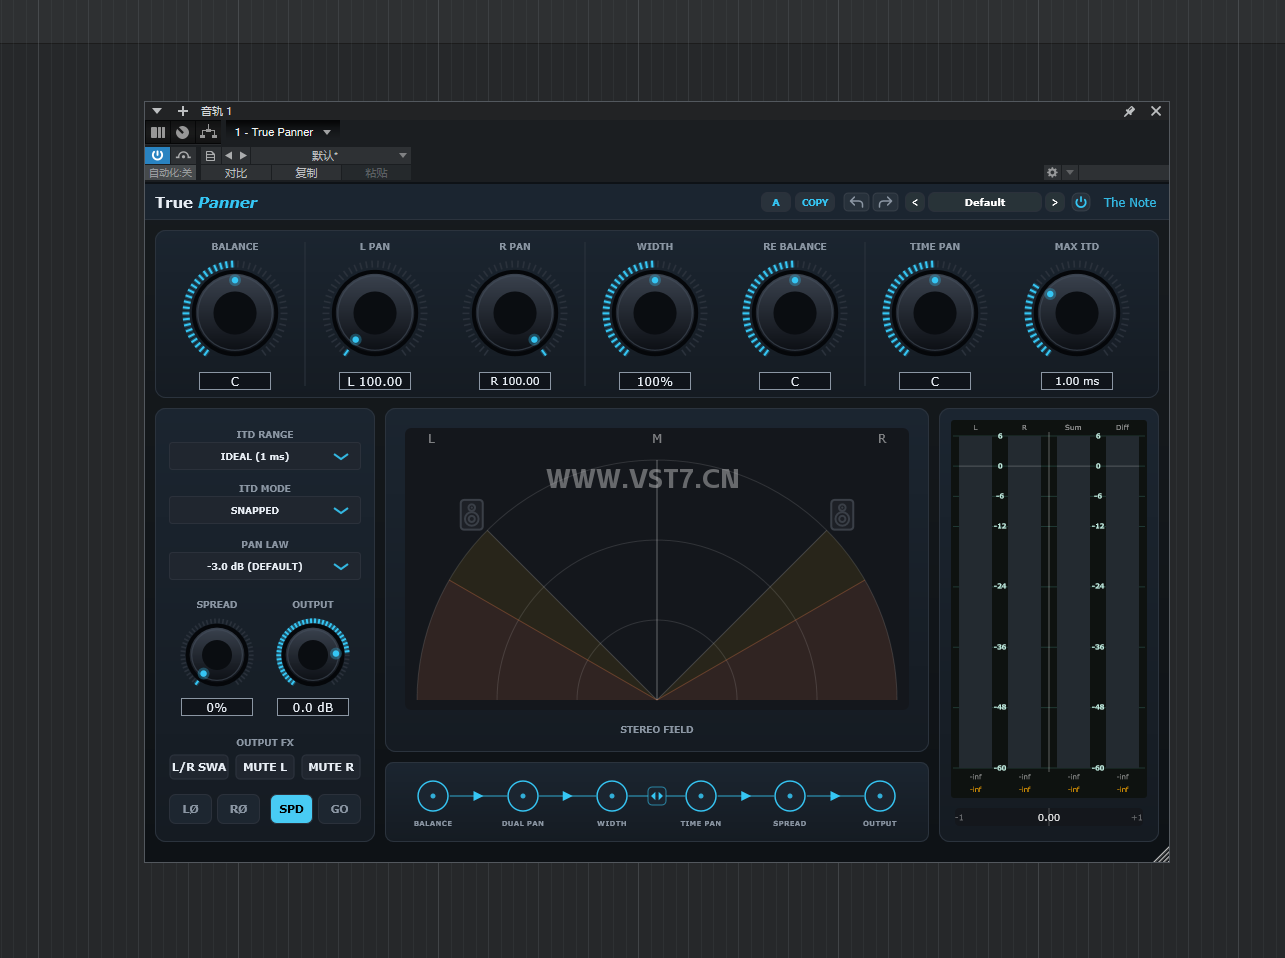Click the COPY button in plugin header
Image resolution: width=1285 pixels, height=958 pixels.
(x=815, y=202)
